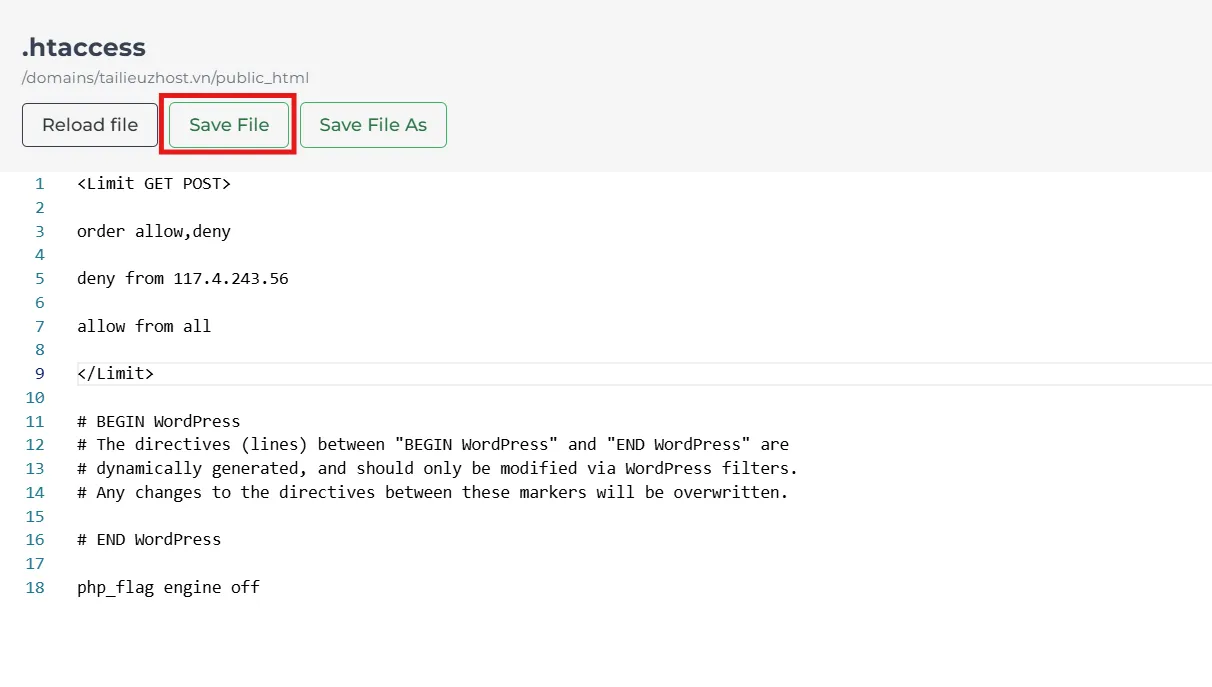1212x687 pixels.
Task: Click the .htaccess file title
Action: [x=84, y=47]
